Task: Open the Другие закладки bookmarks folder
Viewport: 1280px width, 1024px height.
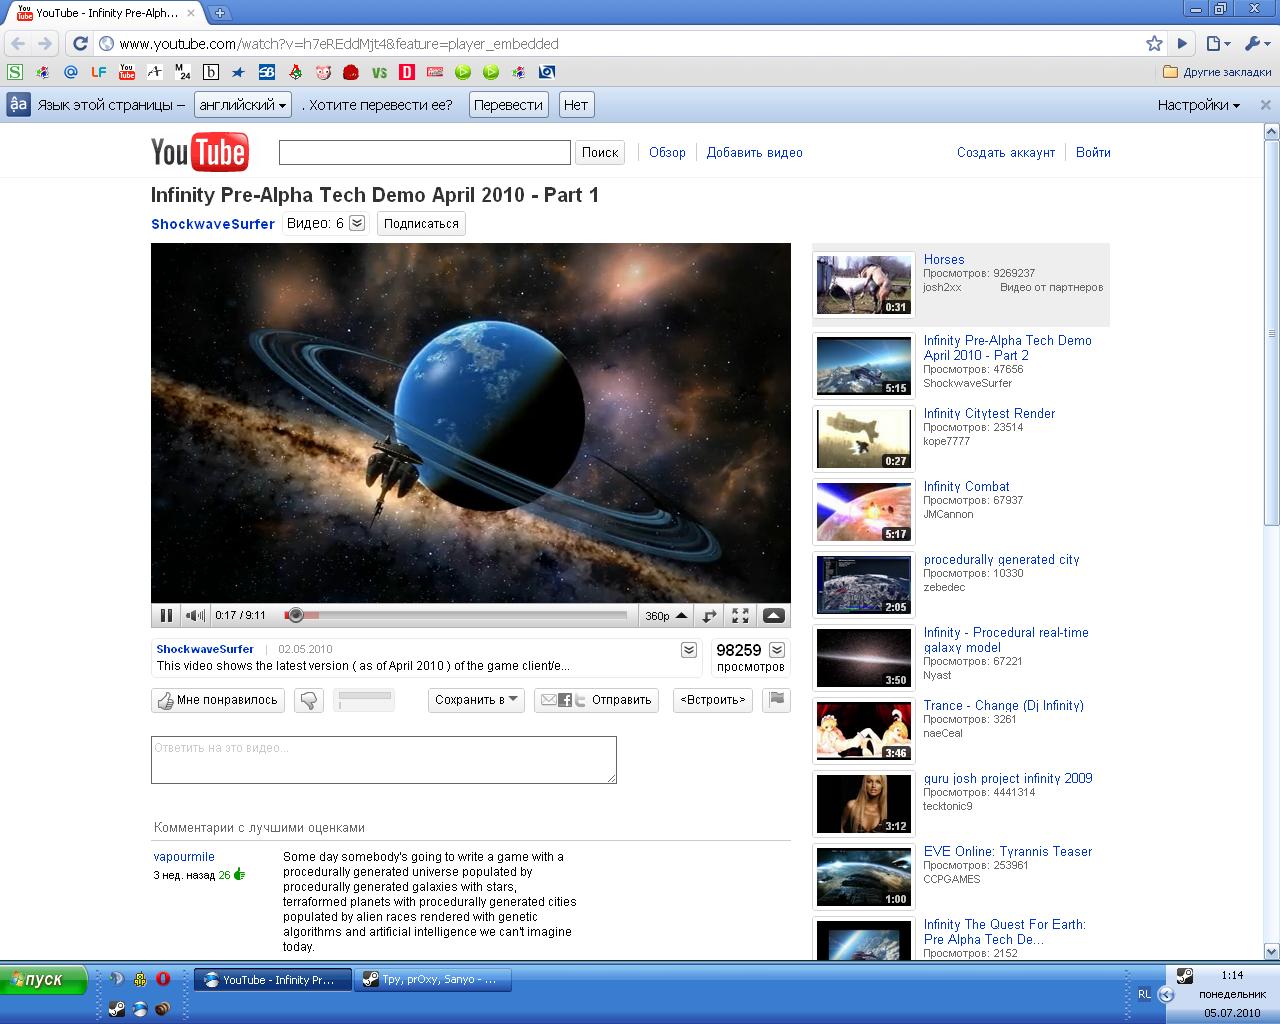Action: pos(1217,72)
